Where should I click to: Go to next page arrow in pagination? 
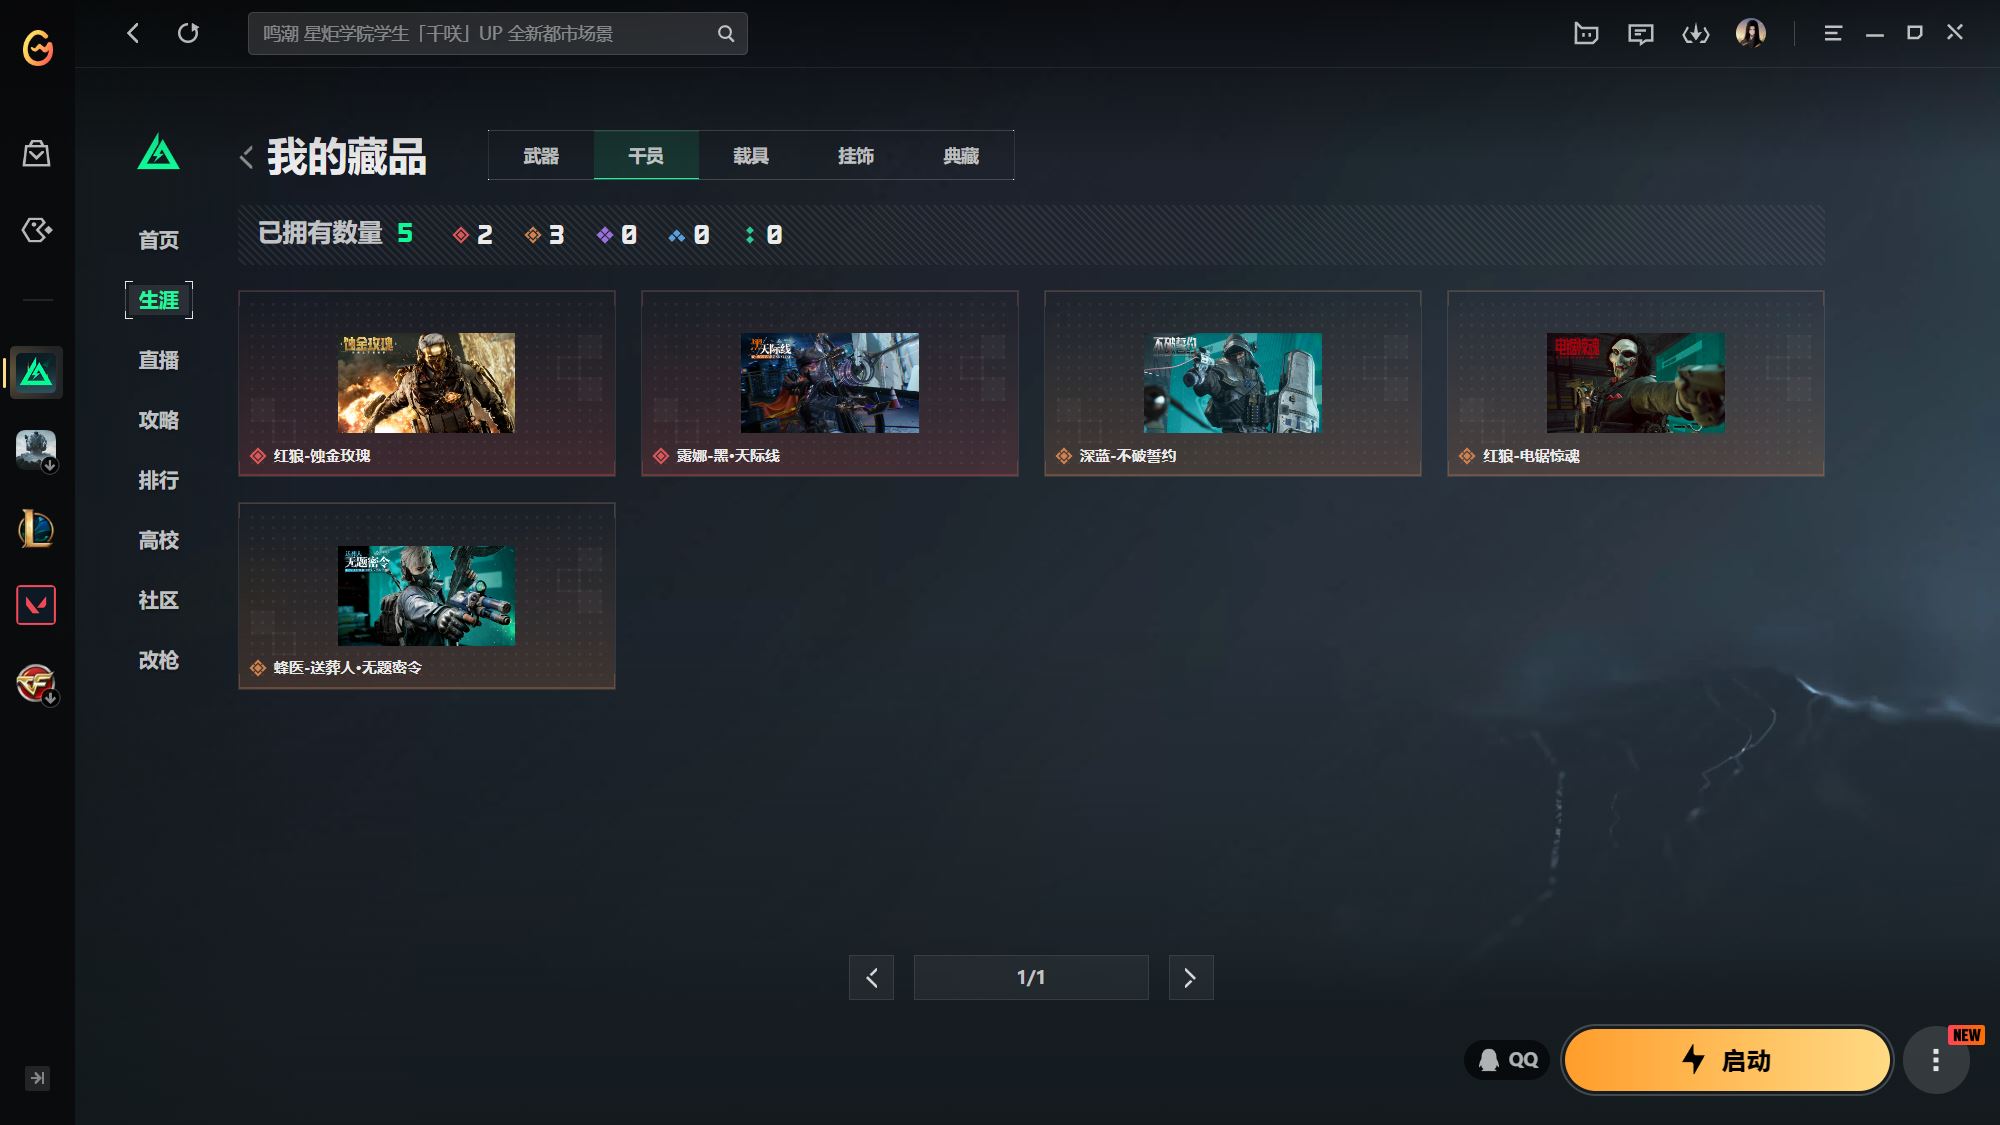[1190, 977]
